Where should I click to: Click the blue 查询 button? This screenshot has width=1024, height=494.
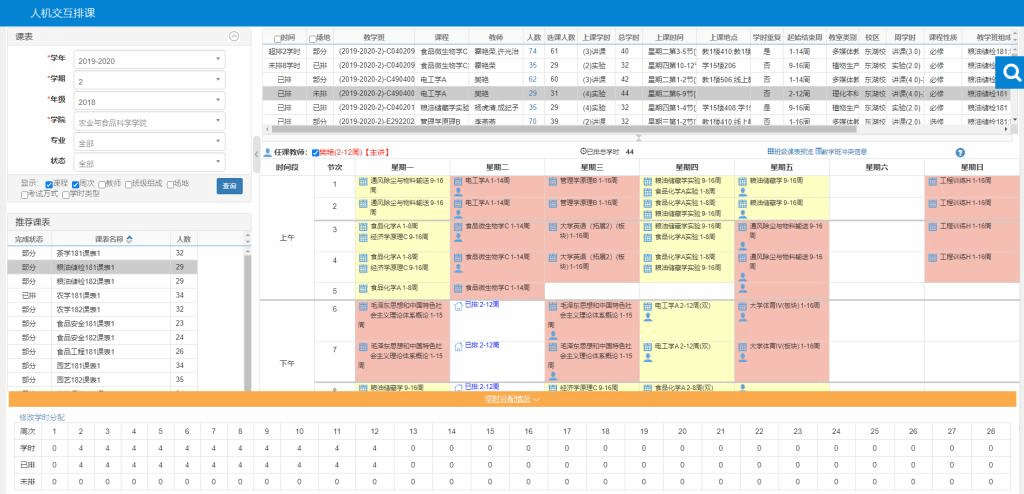pyautogui.click(x=229, y=186)
